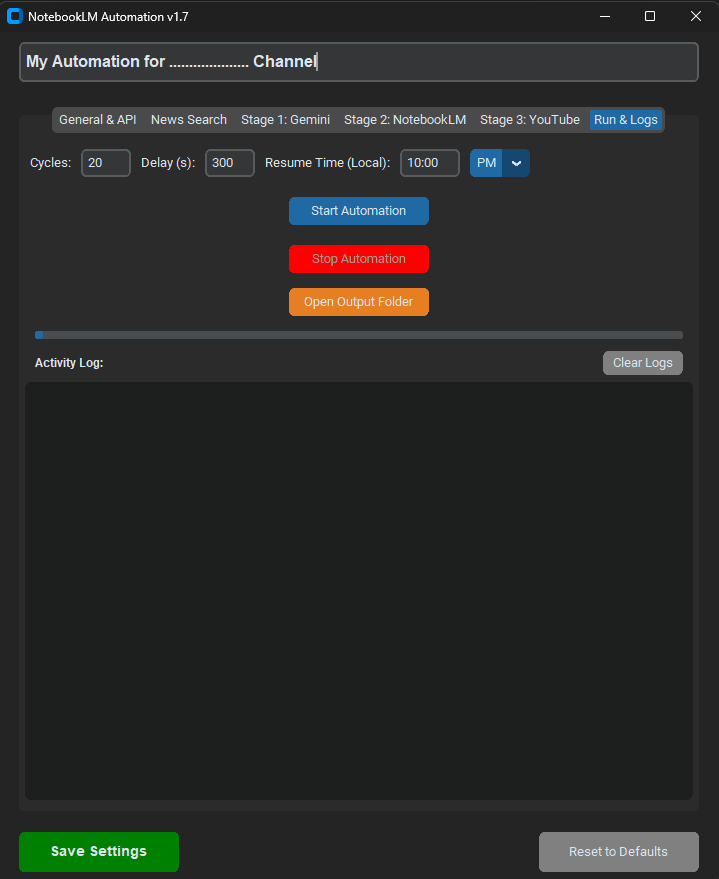The width and height of the screenshot is (719, 879).
Task: Click the Resume Time (Local): label
Action: (327, 163)
